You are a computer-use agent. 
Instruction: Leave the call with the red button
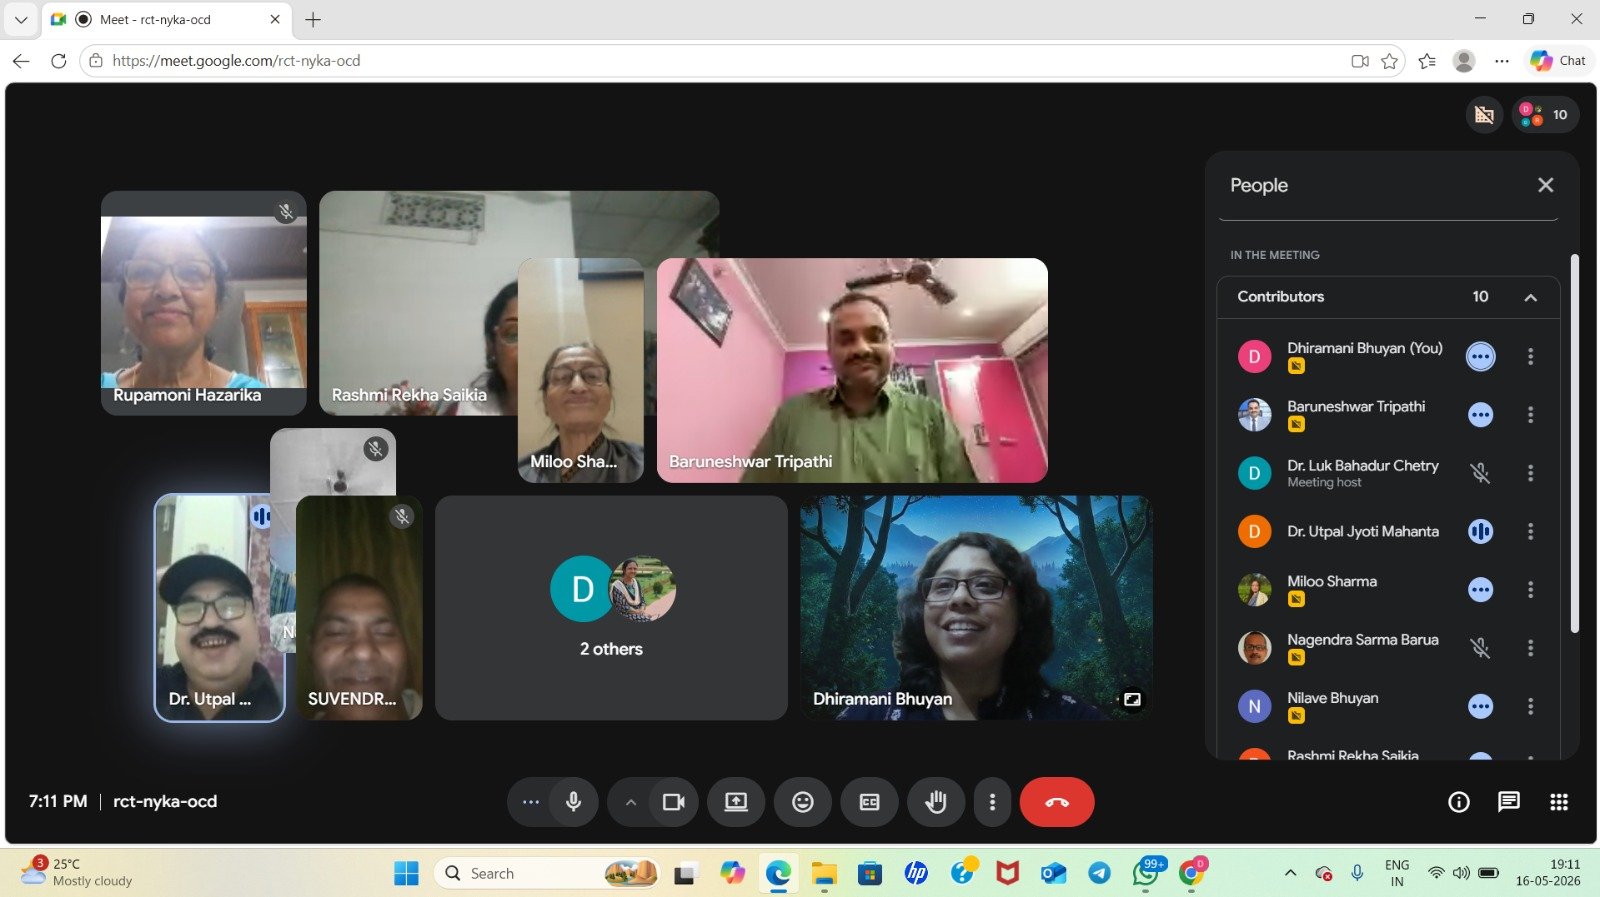pos(1057,802)
